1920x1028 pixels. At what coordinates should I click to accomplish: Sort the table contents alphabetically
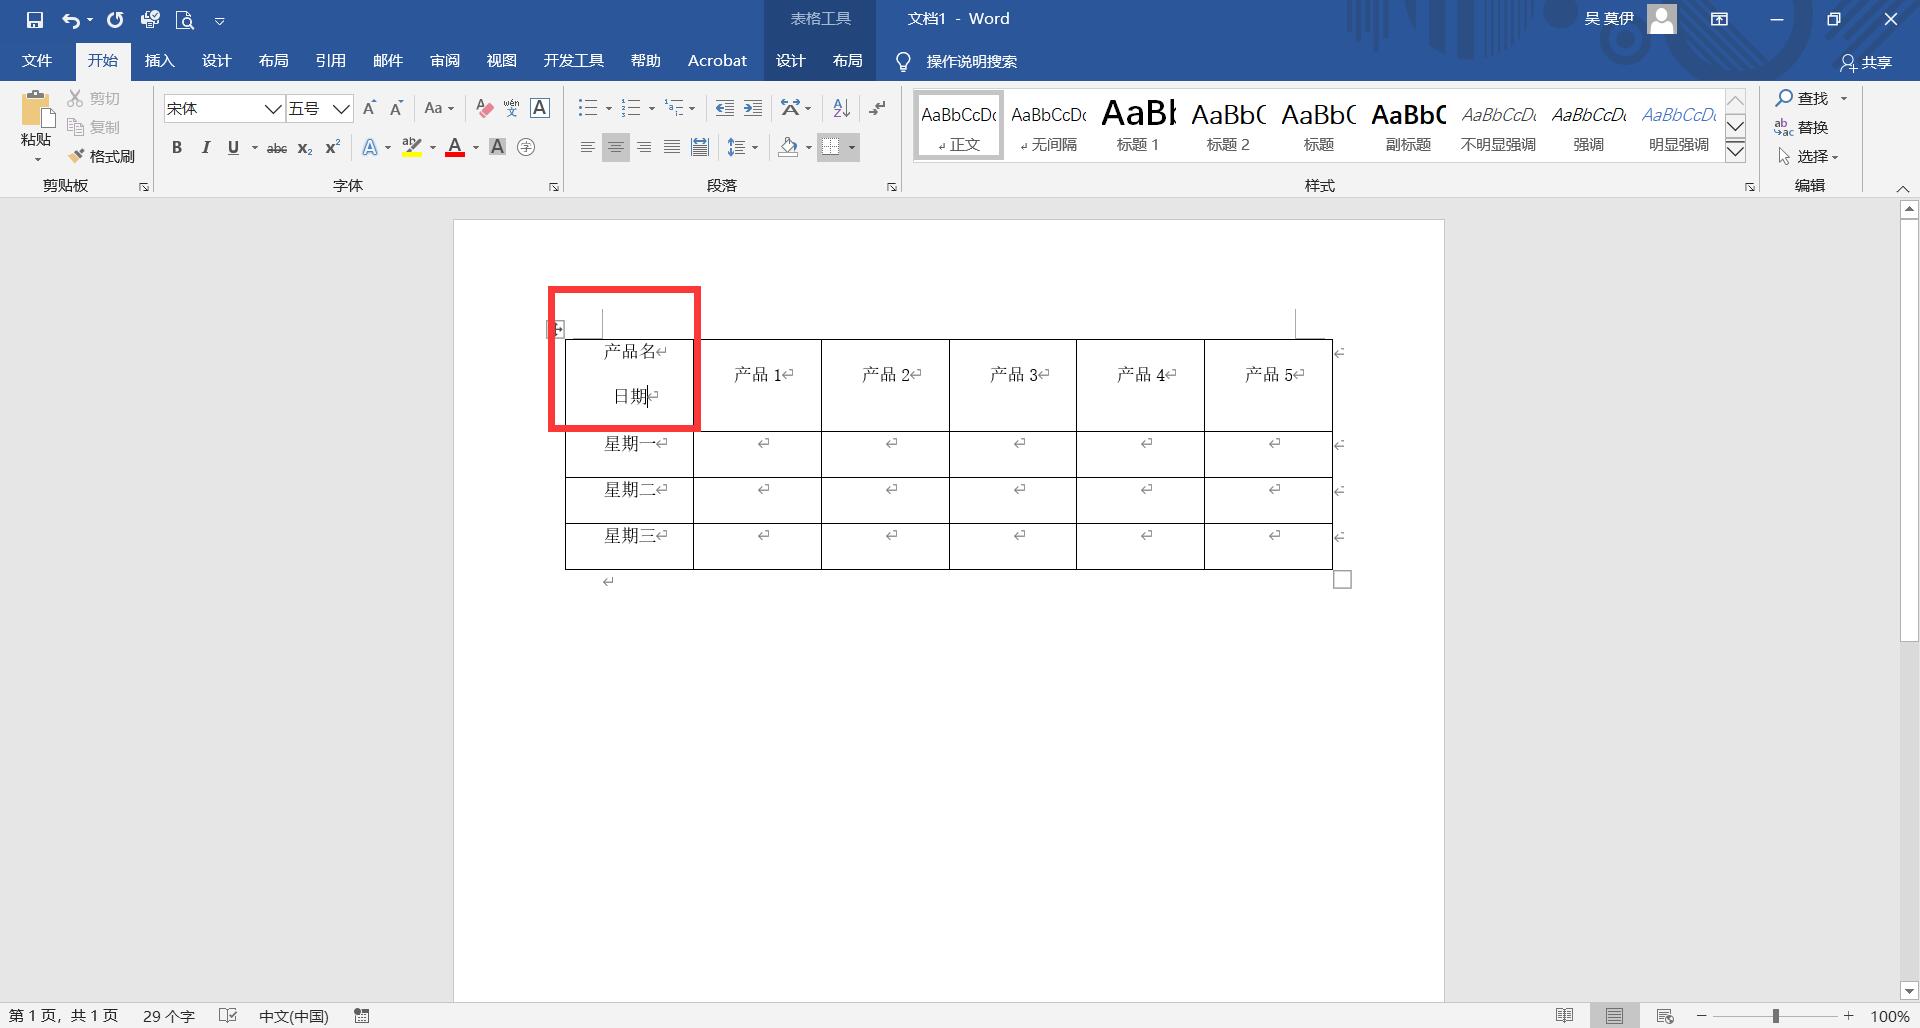(839, 108)
